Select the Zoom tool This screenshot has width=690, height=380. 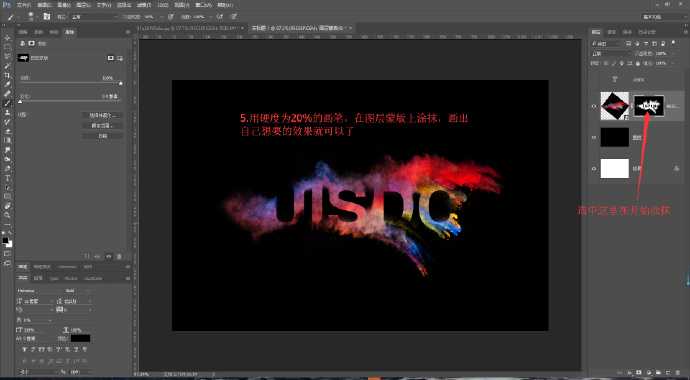7,215
